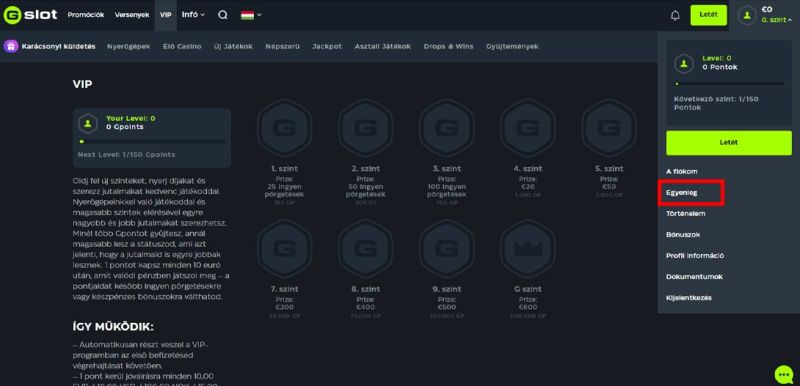Open the Bónuszok link
The width and height of the screenshot is (800, 386).
coord(683,235)
